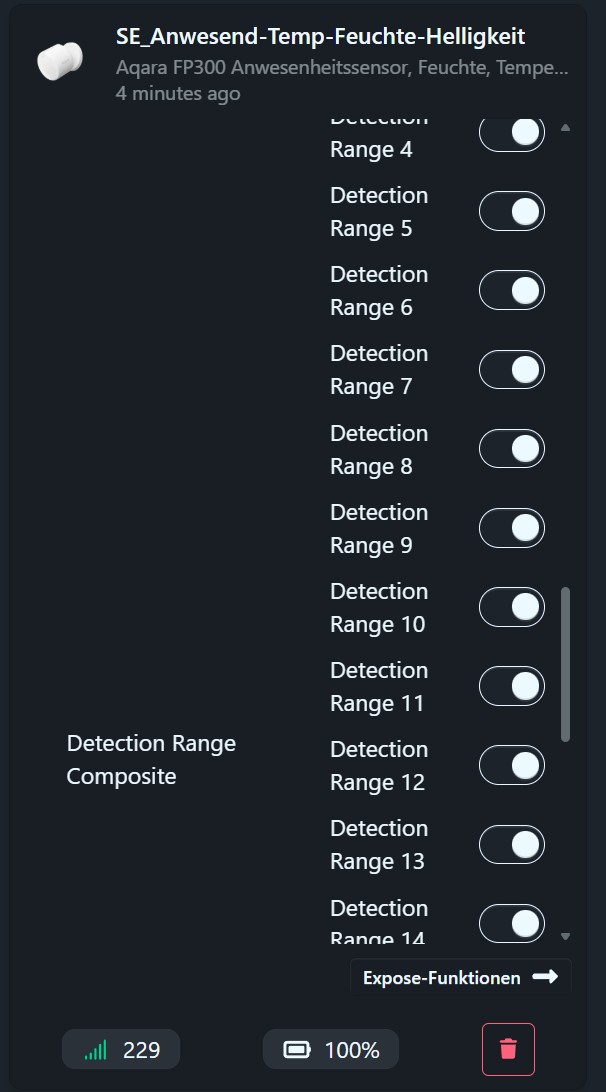This screenshot has width=606, height=1092.
Task: Toggle the Detection Range 9 switch
Action: click(x=512, y=528)
